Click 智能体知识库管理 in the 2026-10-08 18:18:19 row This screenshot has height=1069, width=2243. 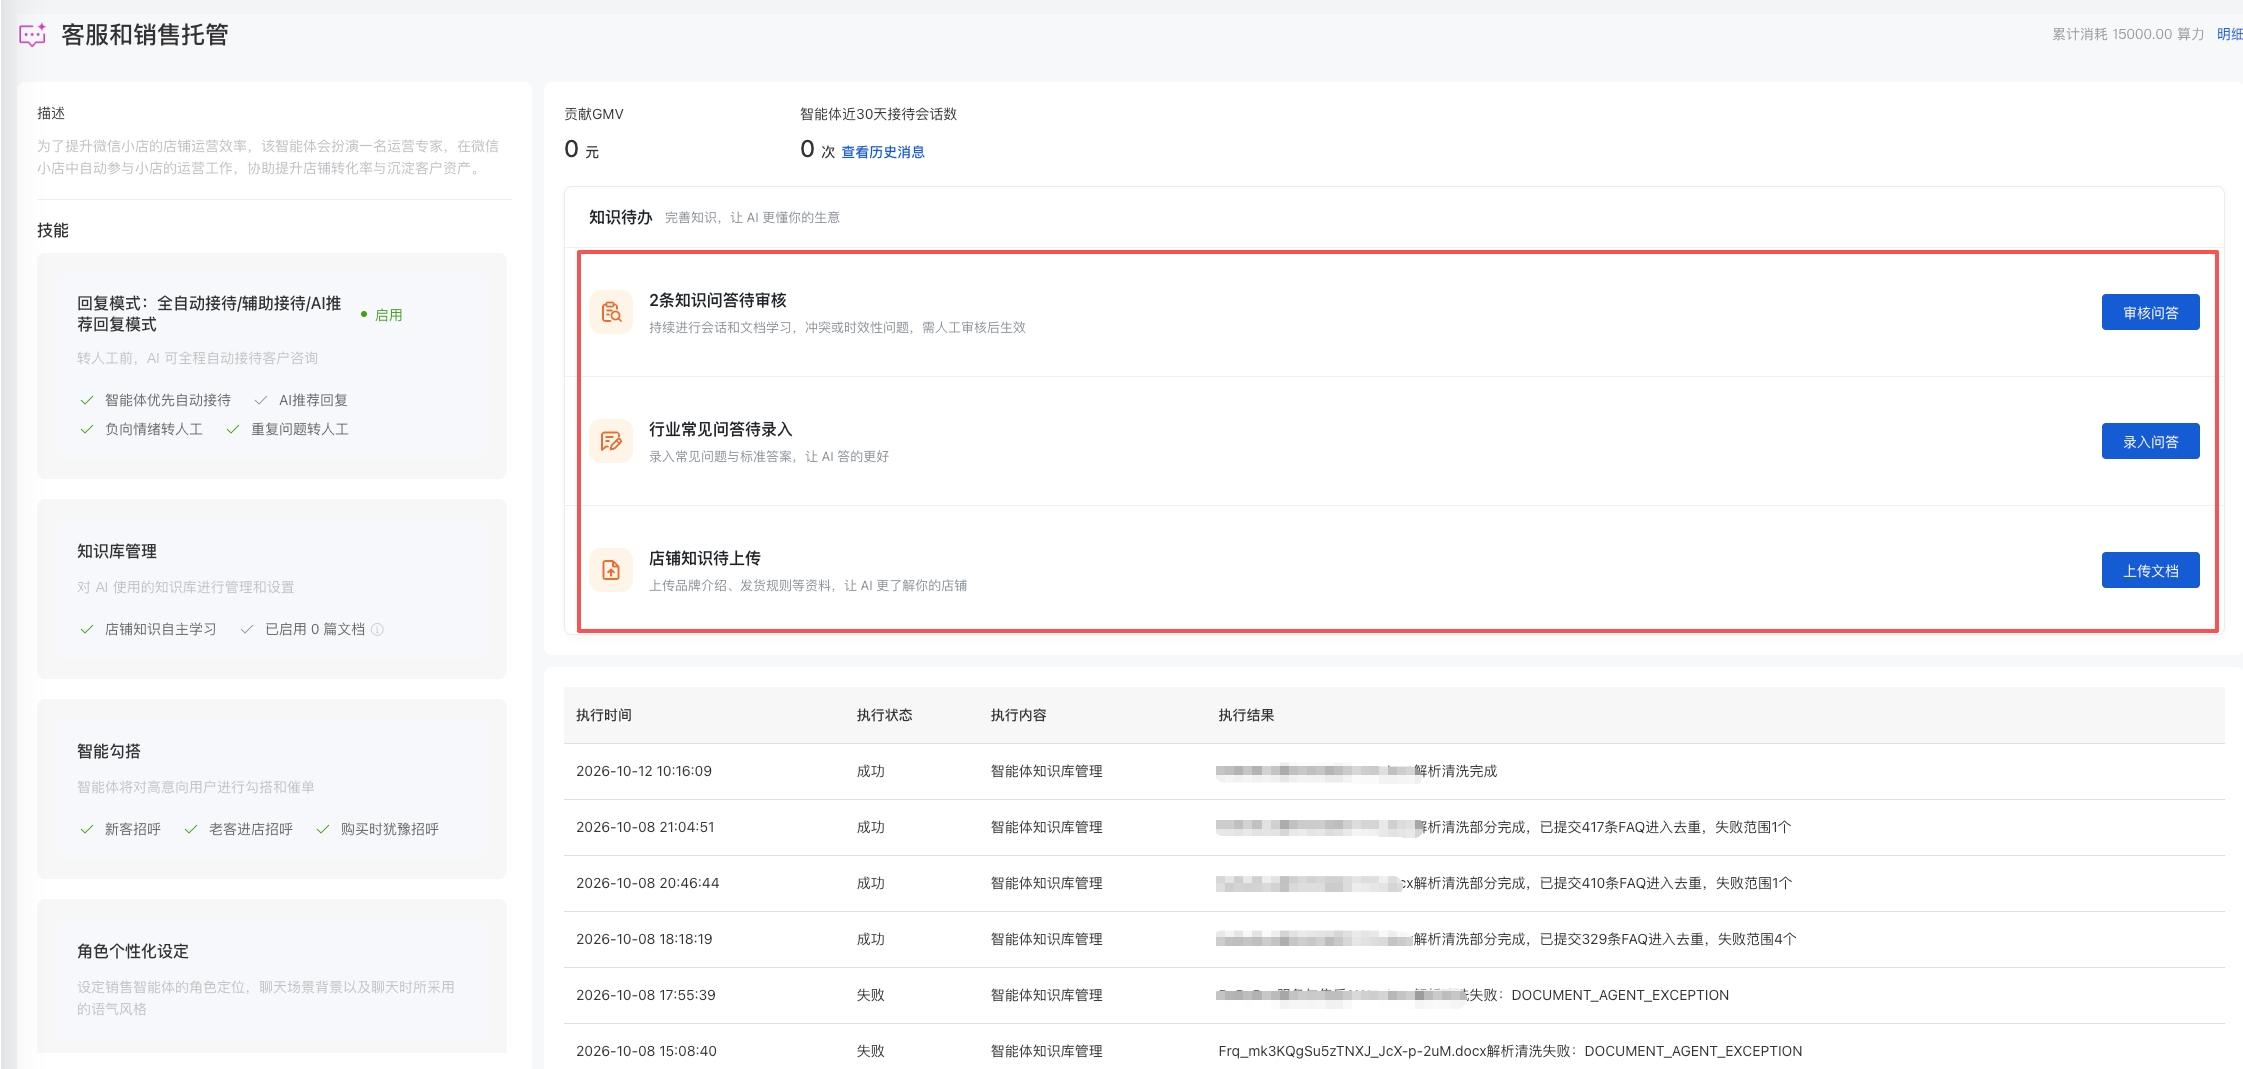1047,939
